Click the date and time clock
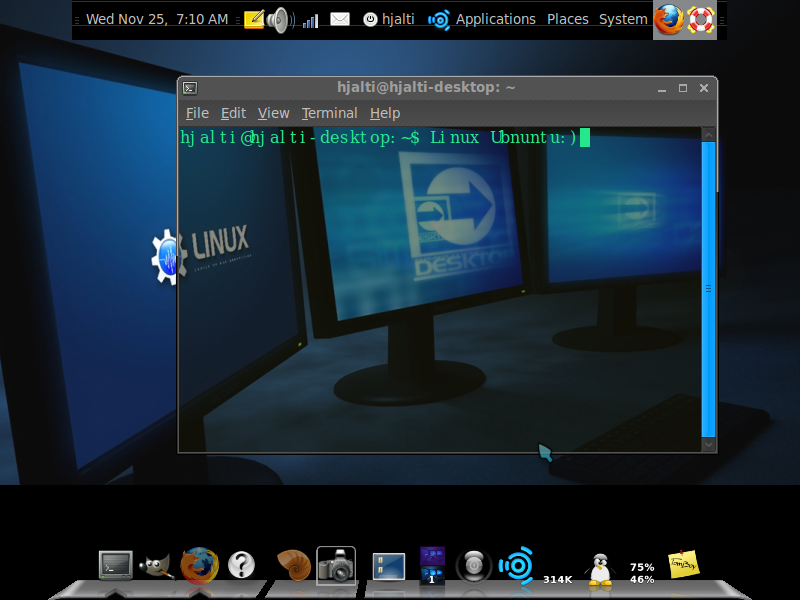Screen dimensions: 800x600 (156, 19)
